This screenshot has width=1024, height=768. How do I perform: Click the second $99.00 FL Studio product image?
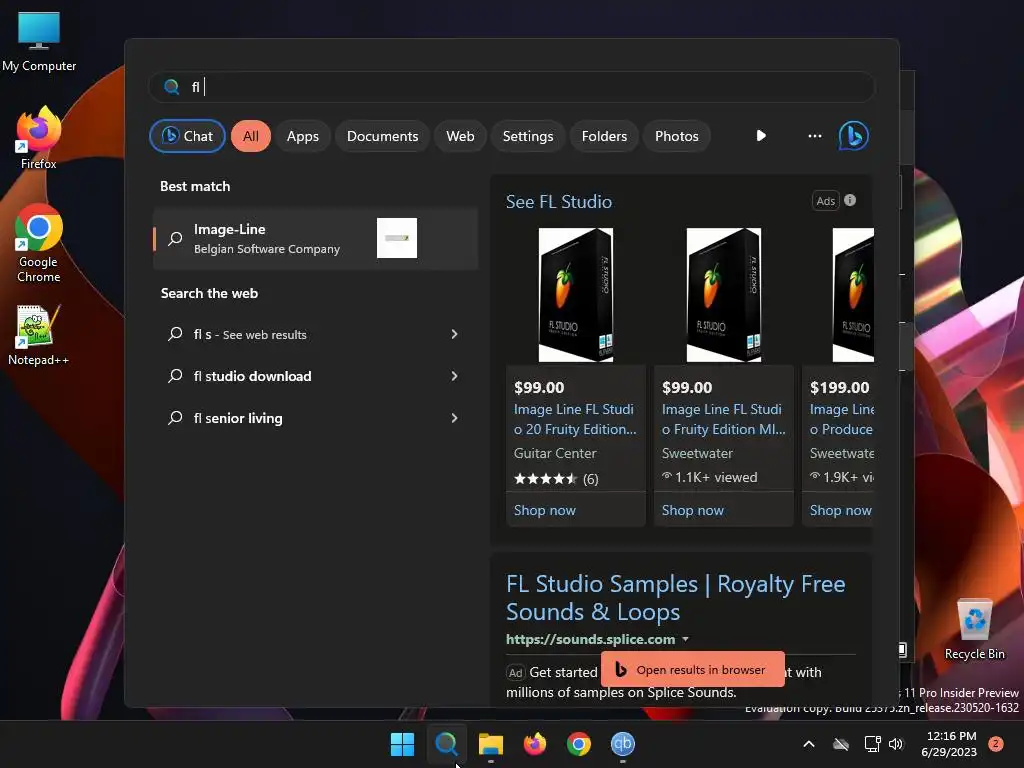(x=724, y=295)
